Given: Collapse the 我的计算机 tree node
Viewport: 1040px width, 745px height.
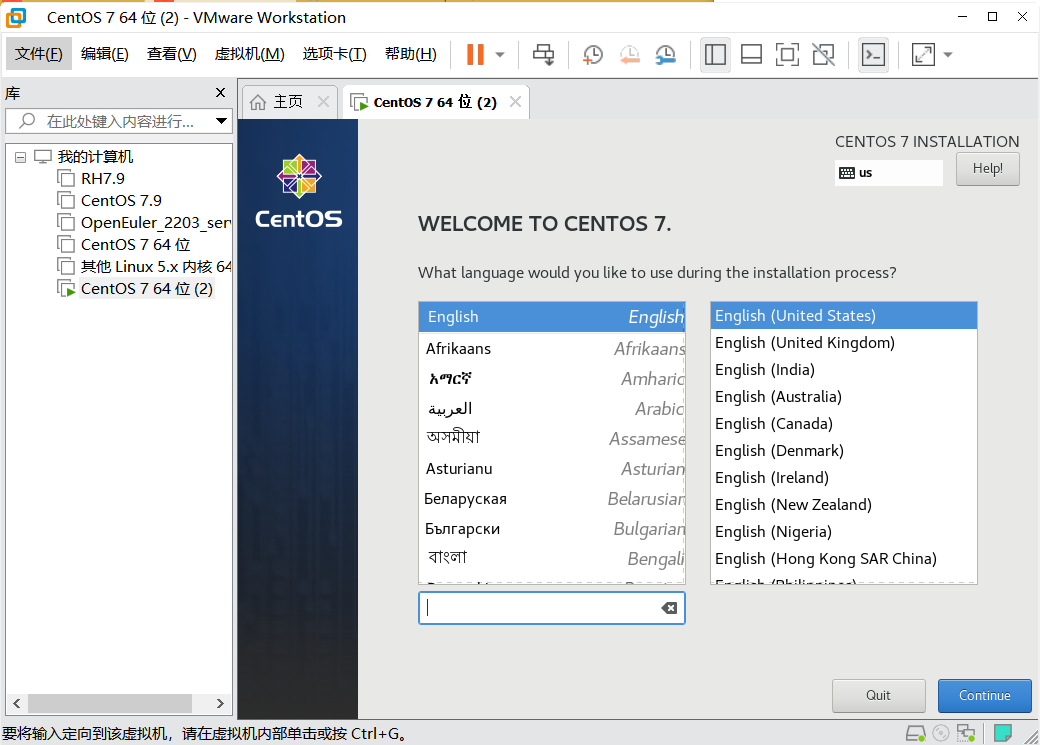Looking at the screenshot, I should pyautogui.click(x=21, y=157).
